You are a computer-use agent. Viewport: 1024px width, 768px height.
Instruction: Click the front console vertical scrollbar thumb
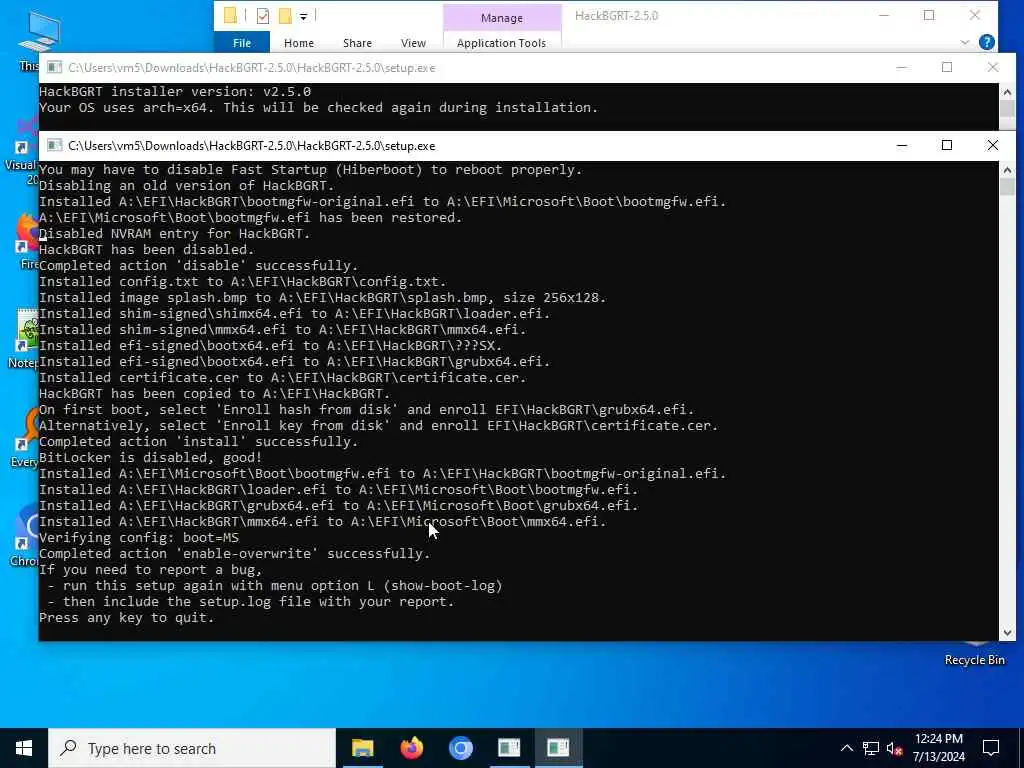[1006, 187]
